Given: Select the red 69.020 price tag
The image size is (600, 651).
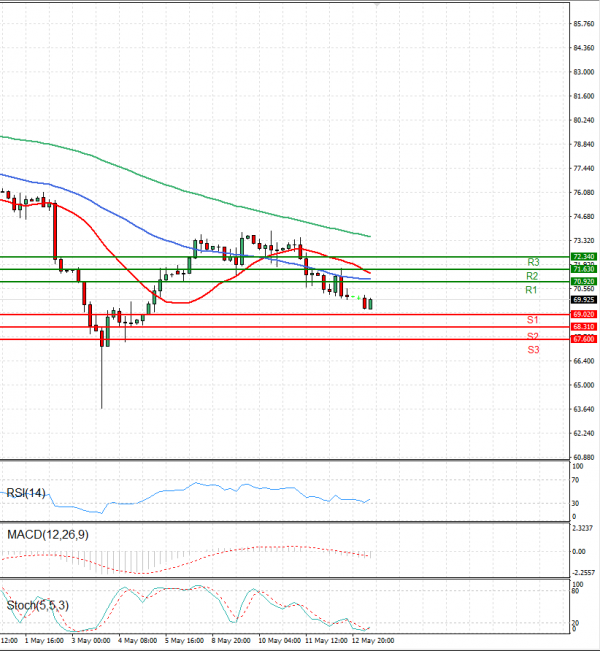Looking at the screenshot, I should click(584, 314).
